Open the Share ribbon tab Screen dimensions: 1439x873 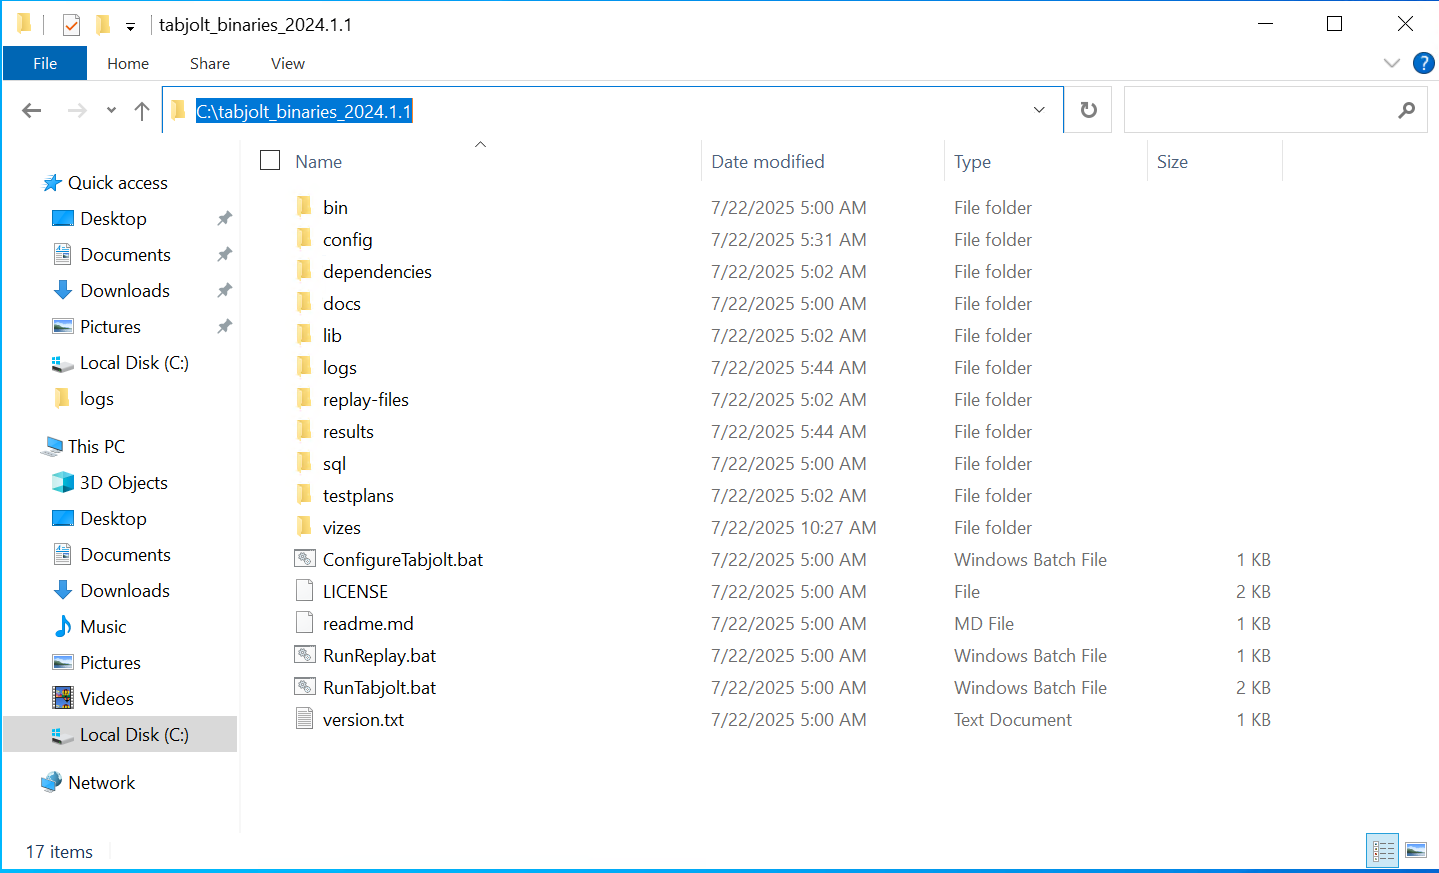pyautogui.click(x=210, y=63)
